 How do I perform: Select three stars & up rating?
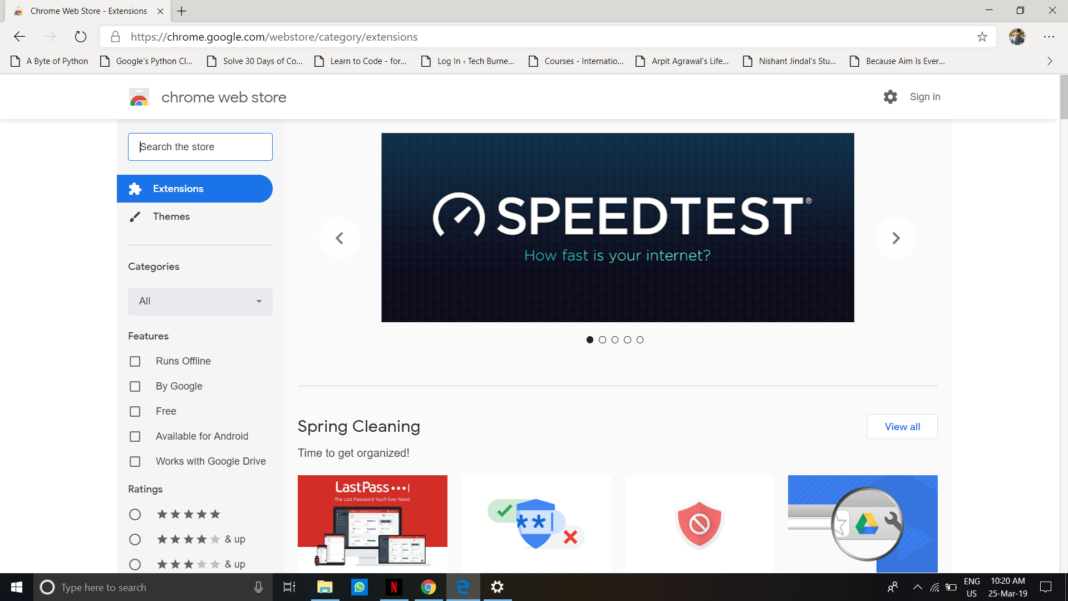135,564
